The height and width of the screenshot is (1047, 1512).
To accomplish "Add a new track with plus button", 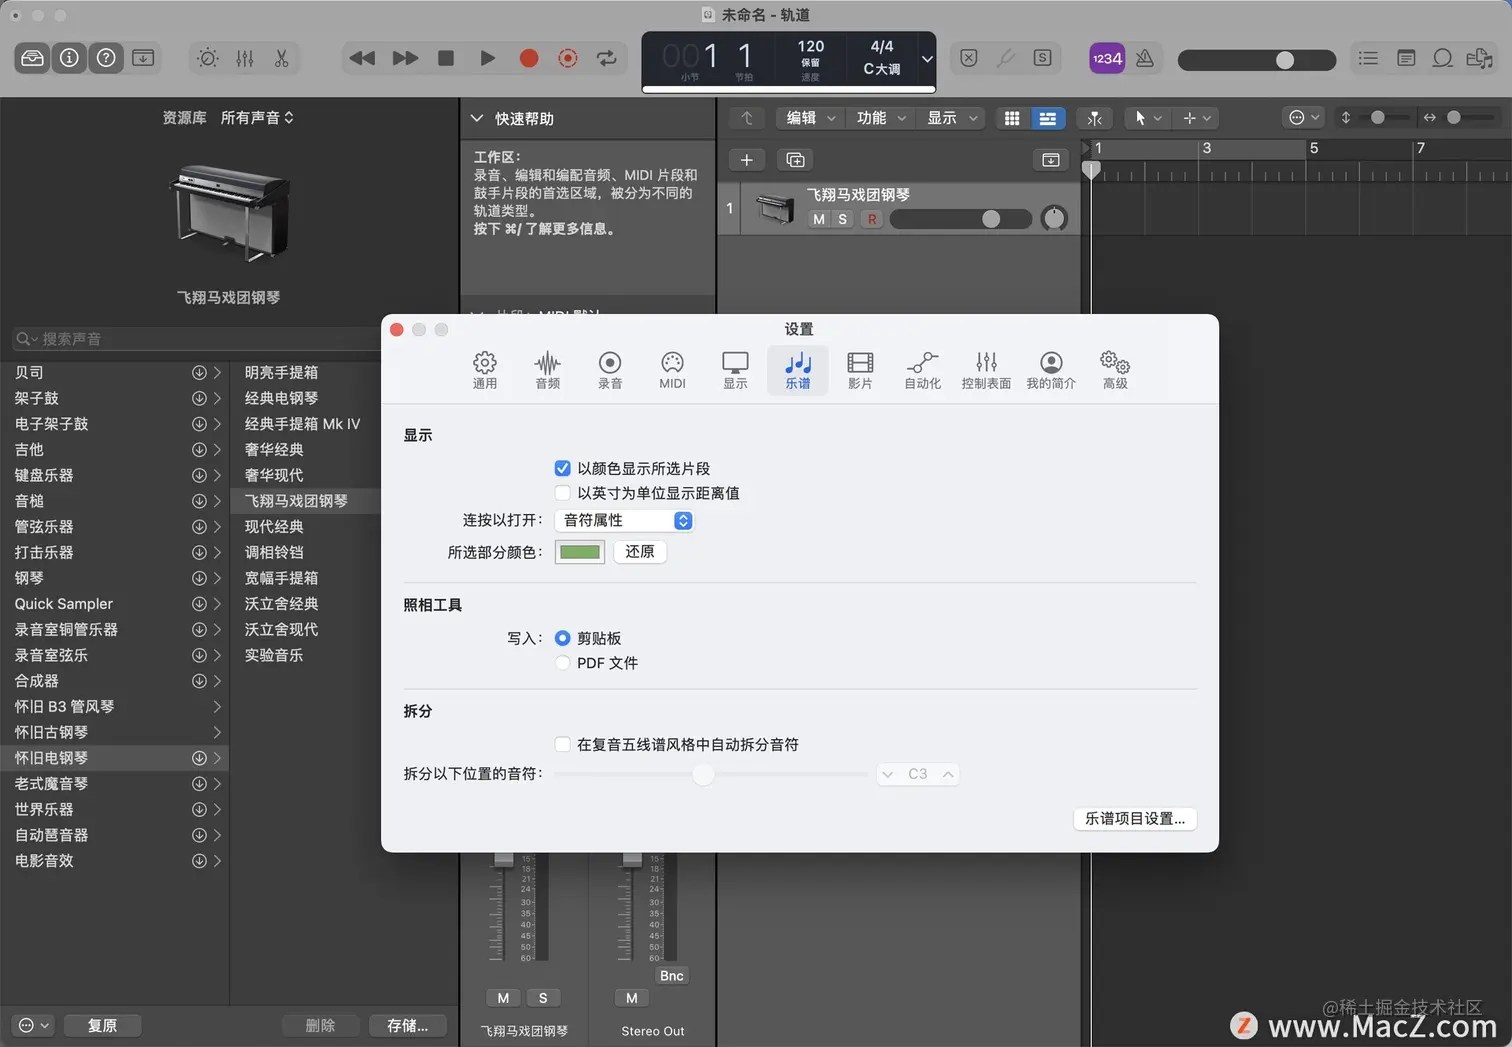I will (x=746, y=160).
